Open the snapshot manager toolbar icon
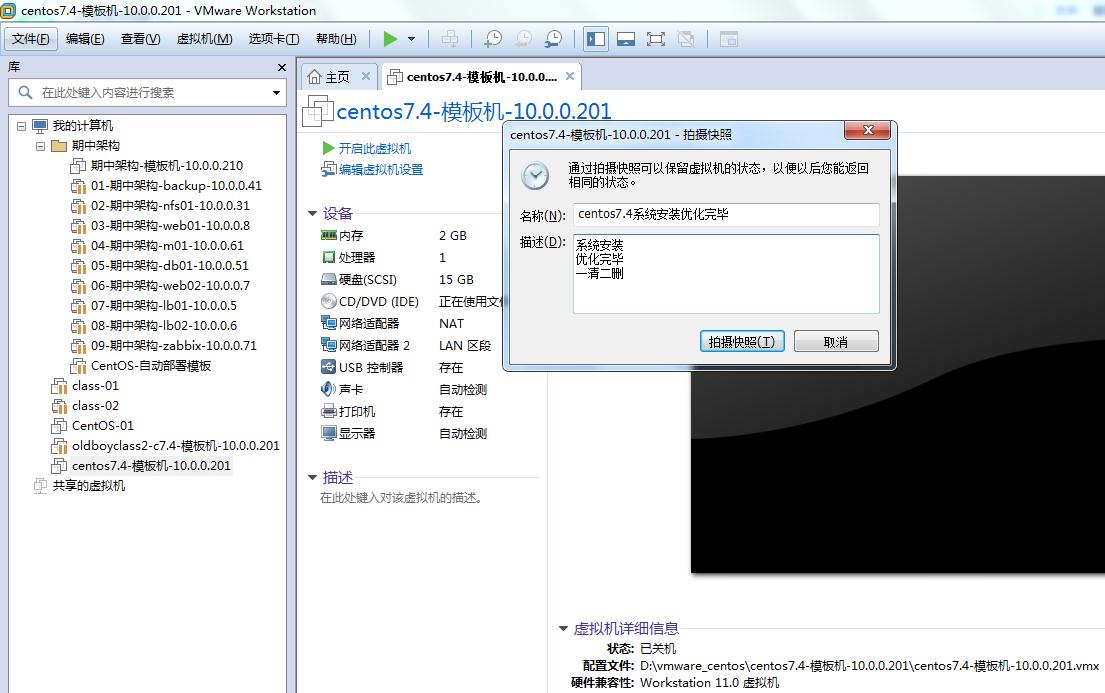Screen dimensions: 1105x693 (x=553, y=39)
